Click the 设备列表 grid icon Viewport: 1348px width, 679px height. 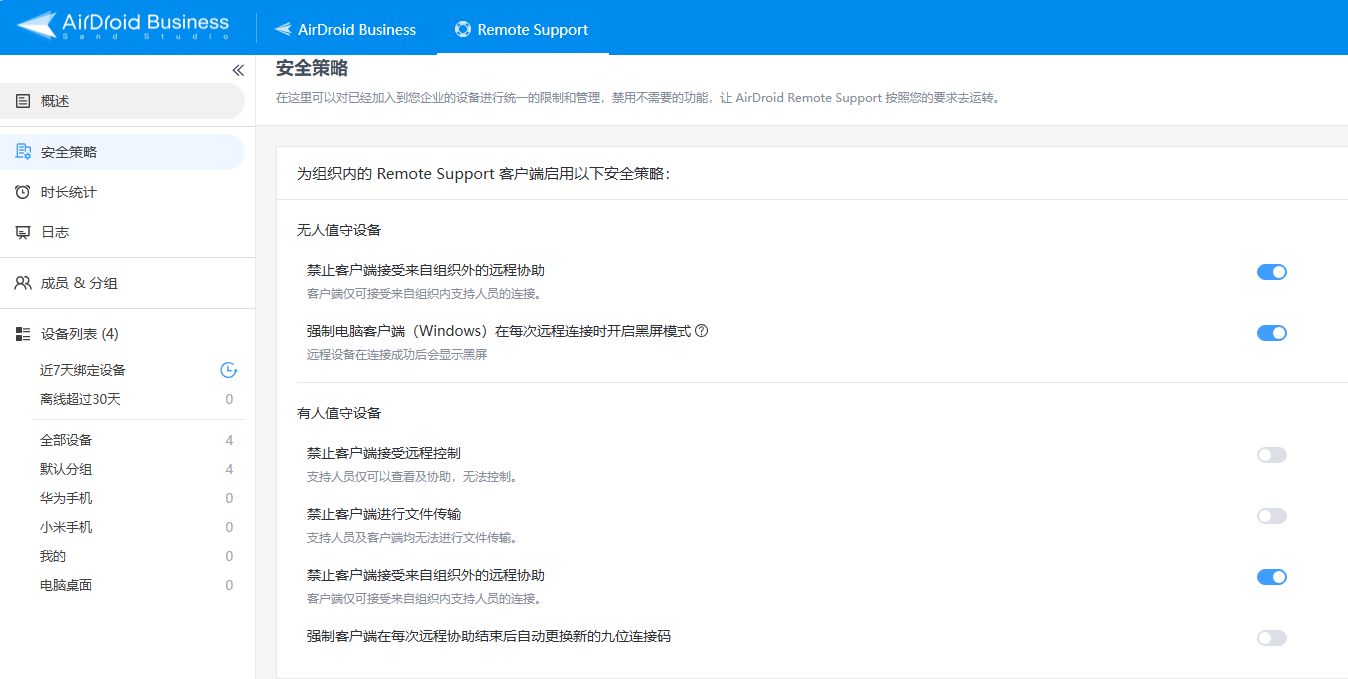[x=23, y=334]
